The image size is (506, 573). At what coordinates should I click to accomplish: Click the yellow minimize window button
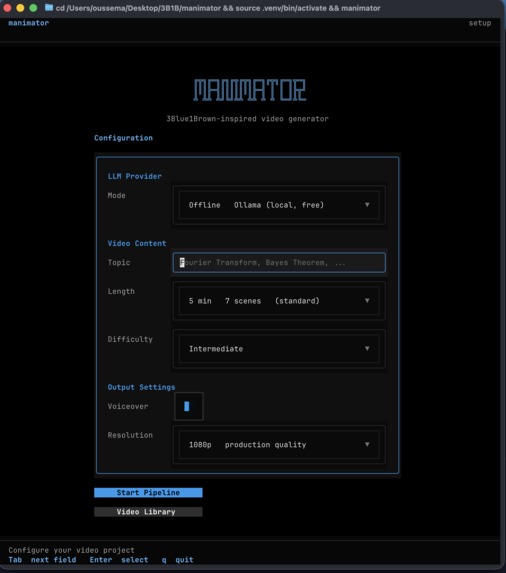point(20,8)
